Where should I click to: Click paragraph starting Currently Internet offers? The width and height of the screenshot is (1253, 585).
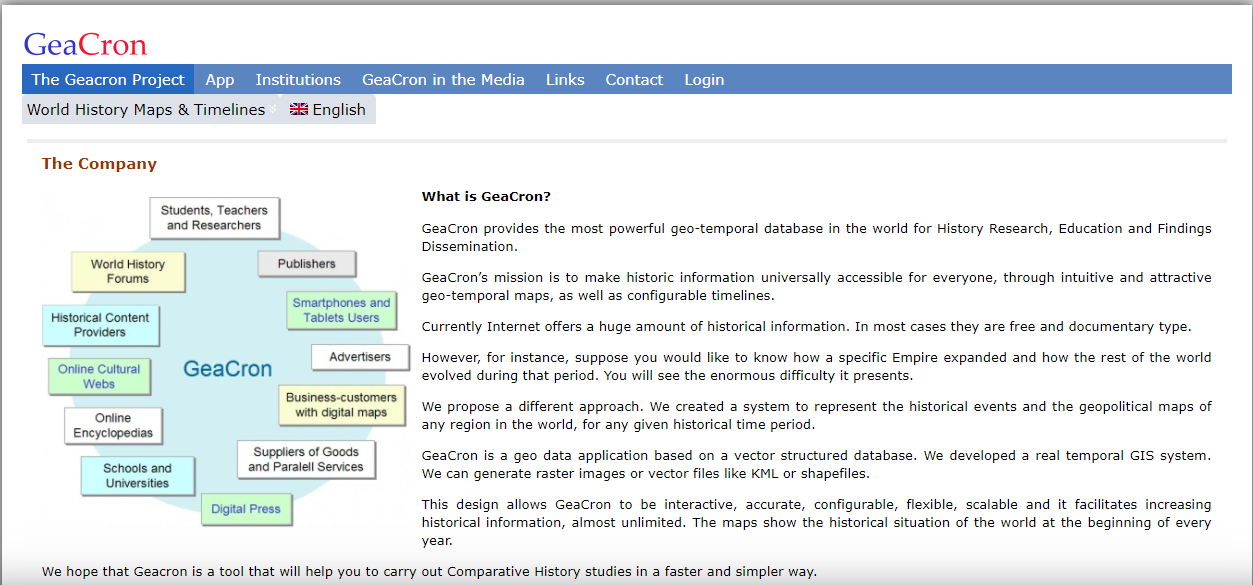(x=806, y=327)
